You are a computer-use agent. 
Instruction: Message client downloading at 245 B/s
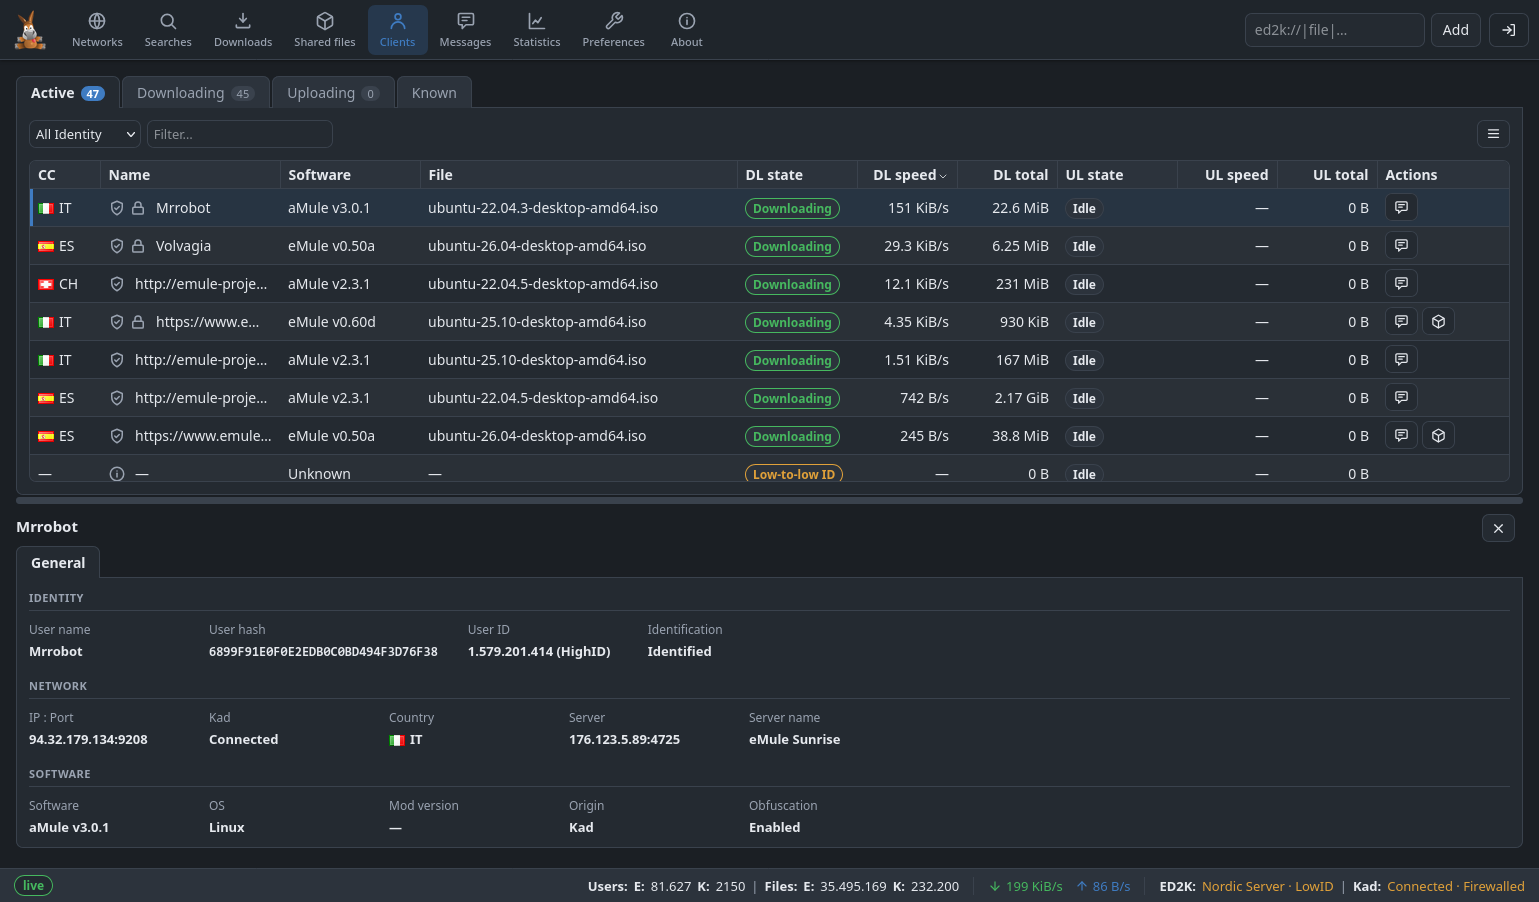1401,436
